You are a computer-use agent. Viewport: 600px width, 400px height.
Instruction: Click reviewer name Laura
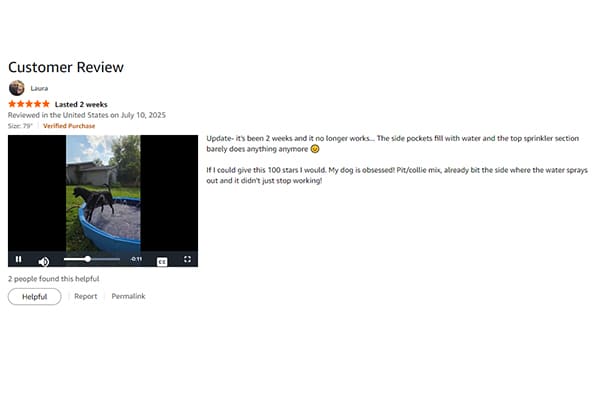pos(39,88)
